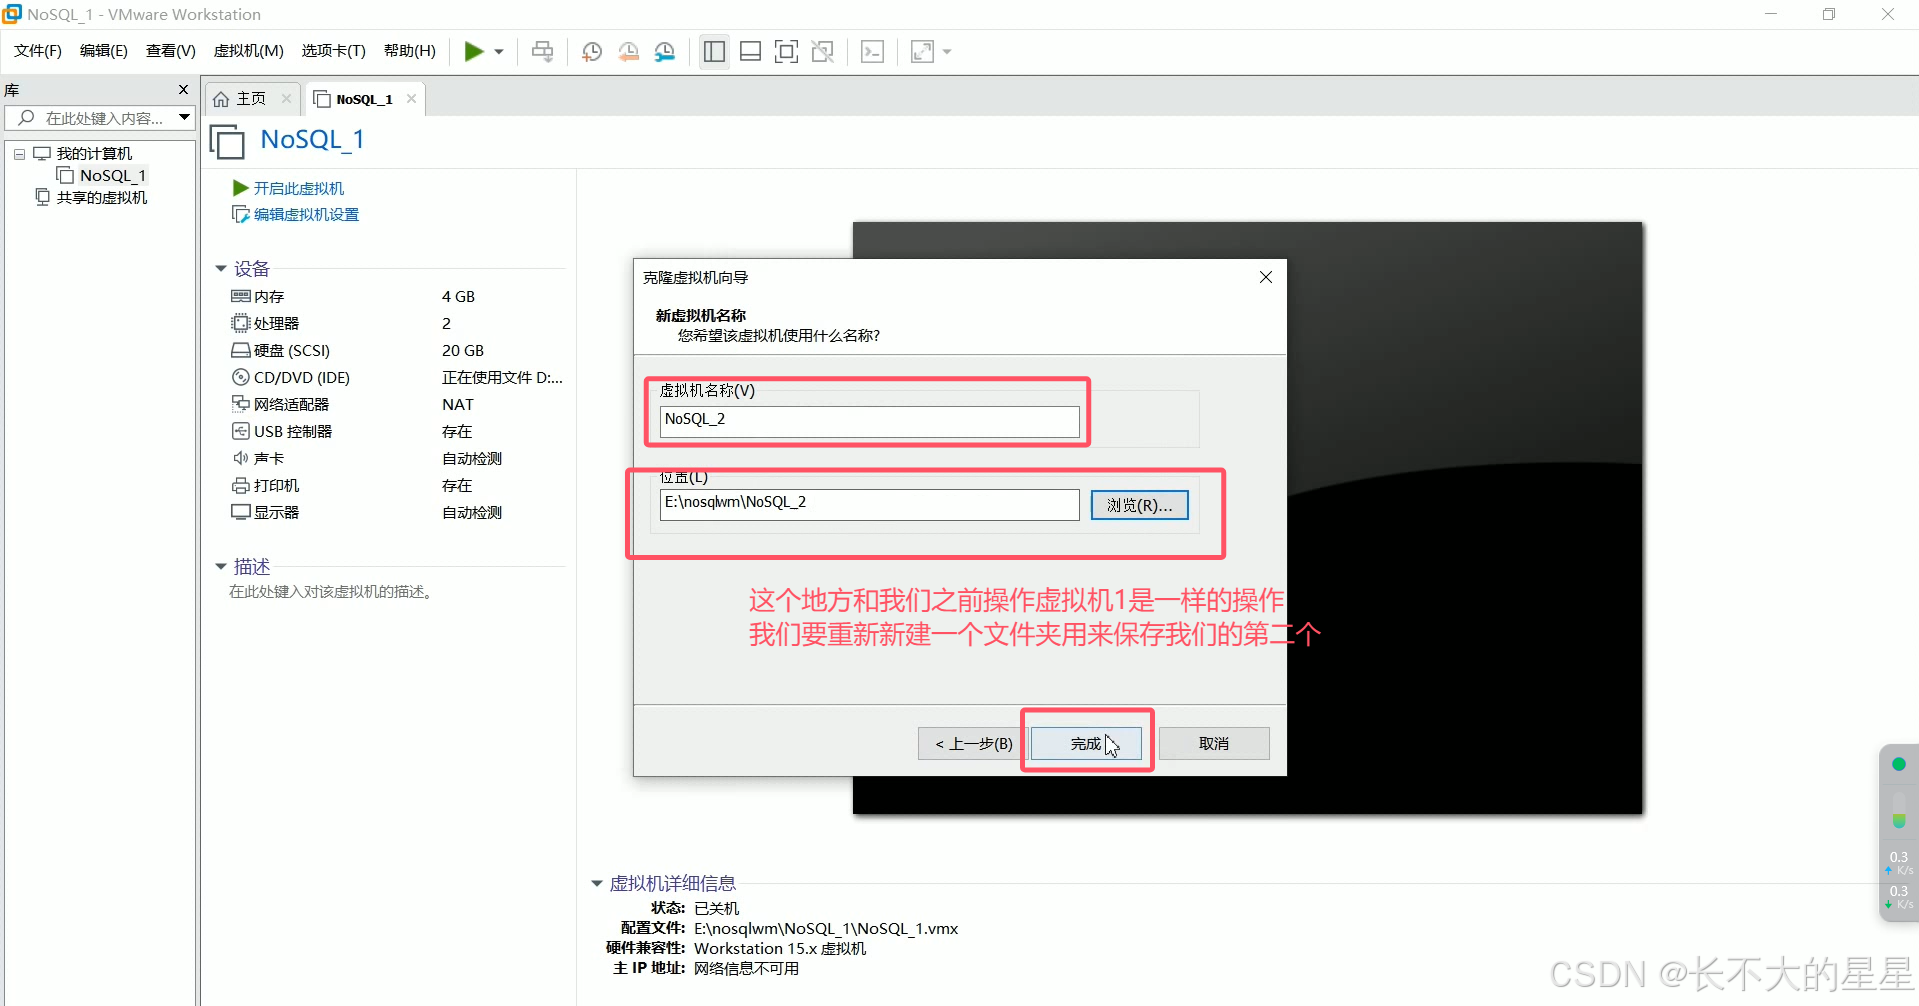
Task: Click the 打印机 printer device icon
Action: click(241, 485)
